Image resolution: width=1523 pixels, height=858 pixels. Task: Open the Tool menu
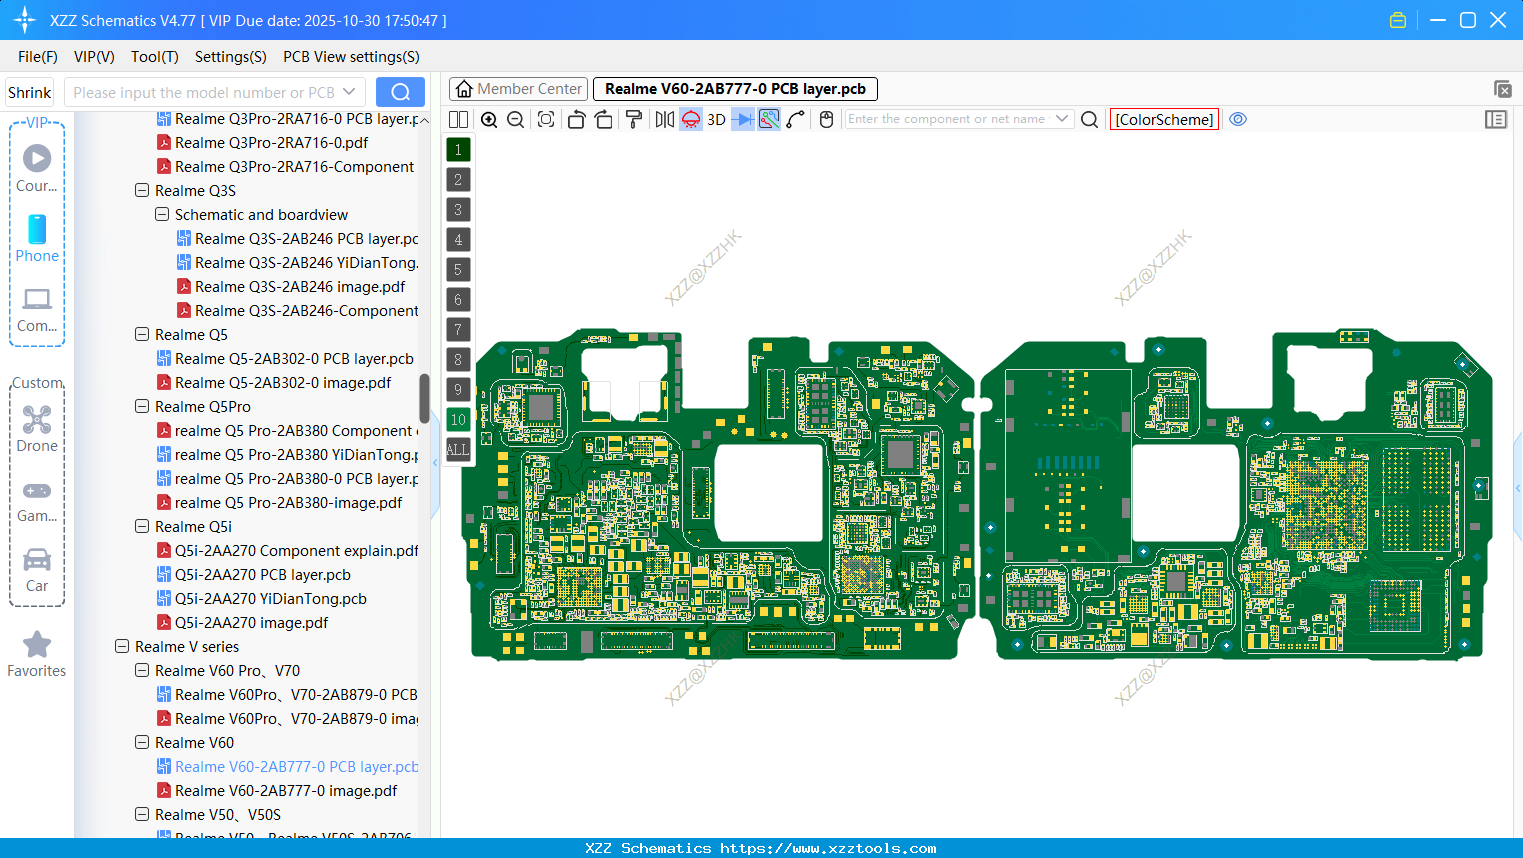(154, 57)
